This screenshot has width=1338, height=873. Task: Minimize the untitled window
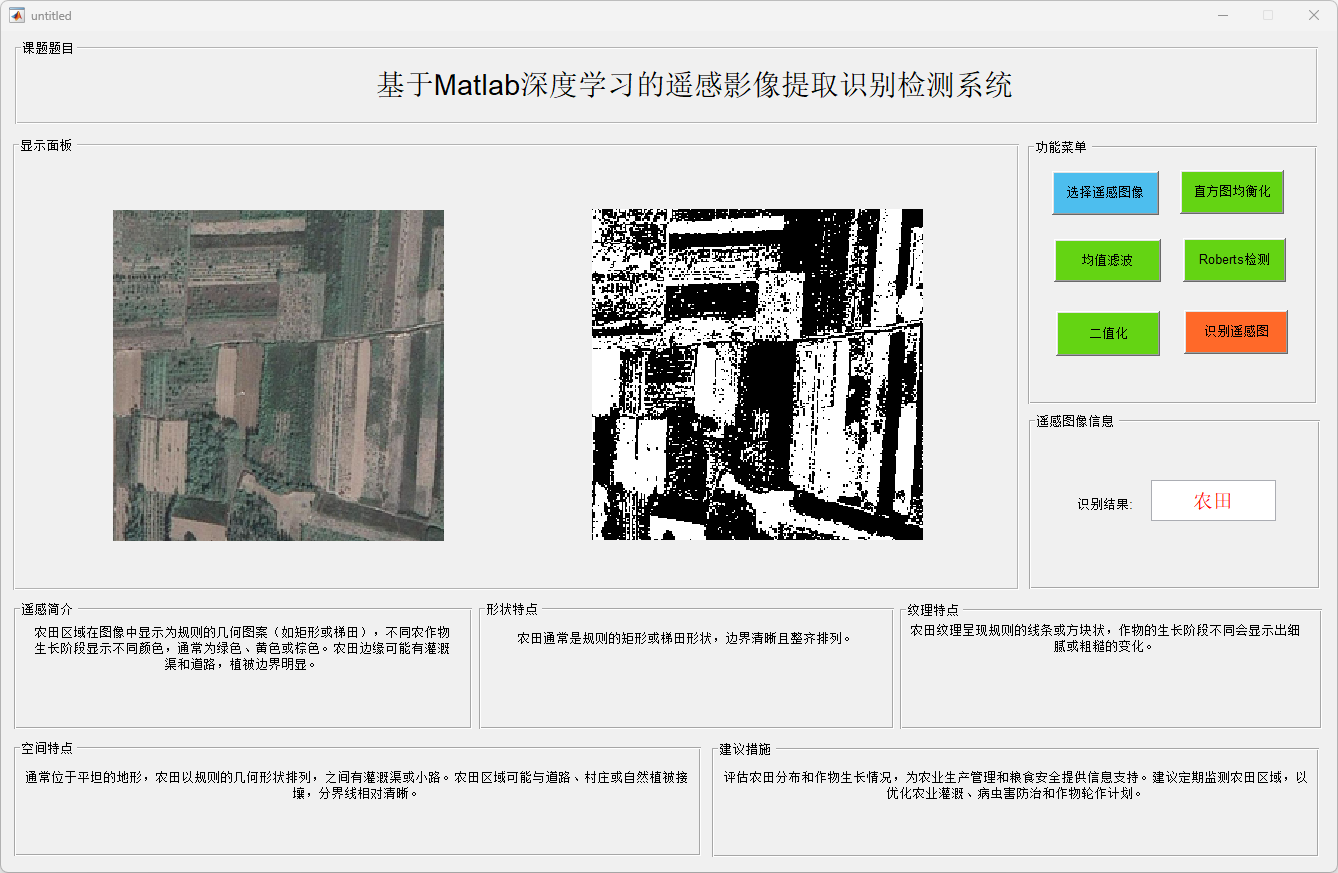point(1223,15)
